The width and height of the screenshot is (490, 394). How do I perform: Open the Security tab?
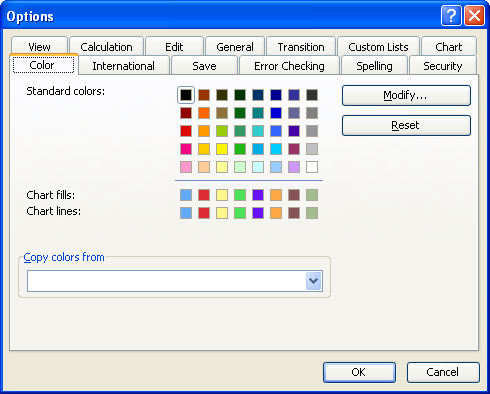click(x=443, y=66)
